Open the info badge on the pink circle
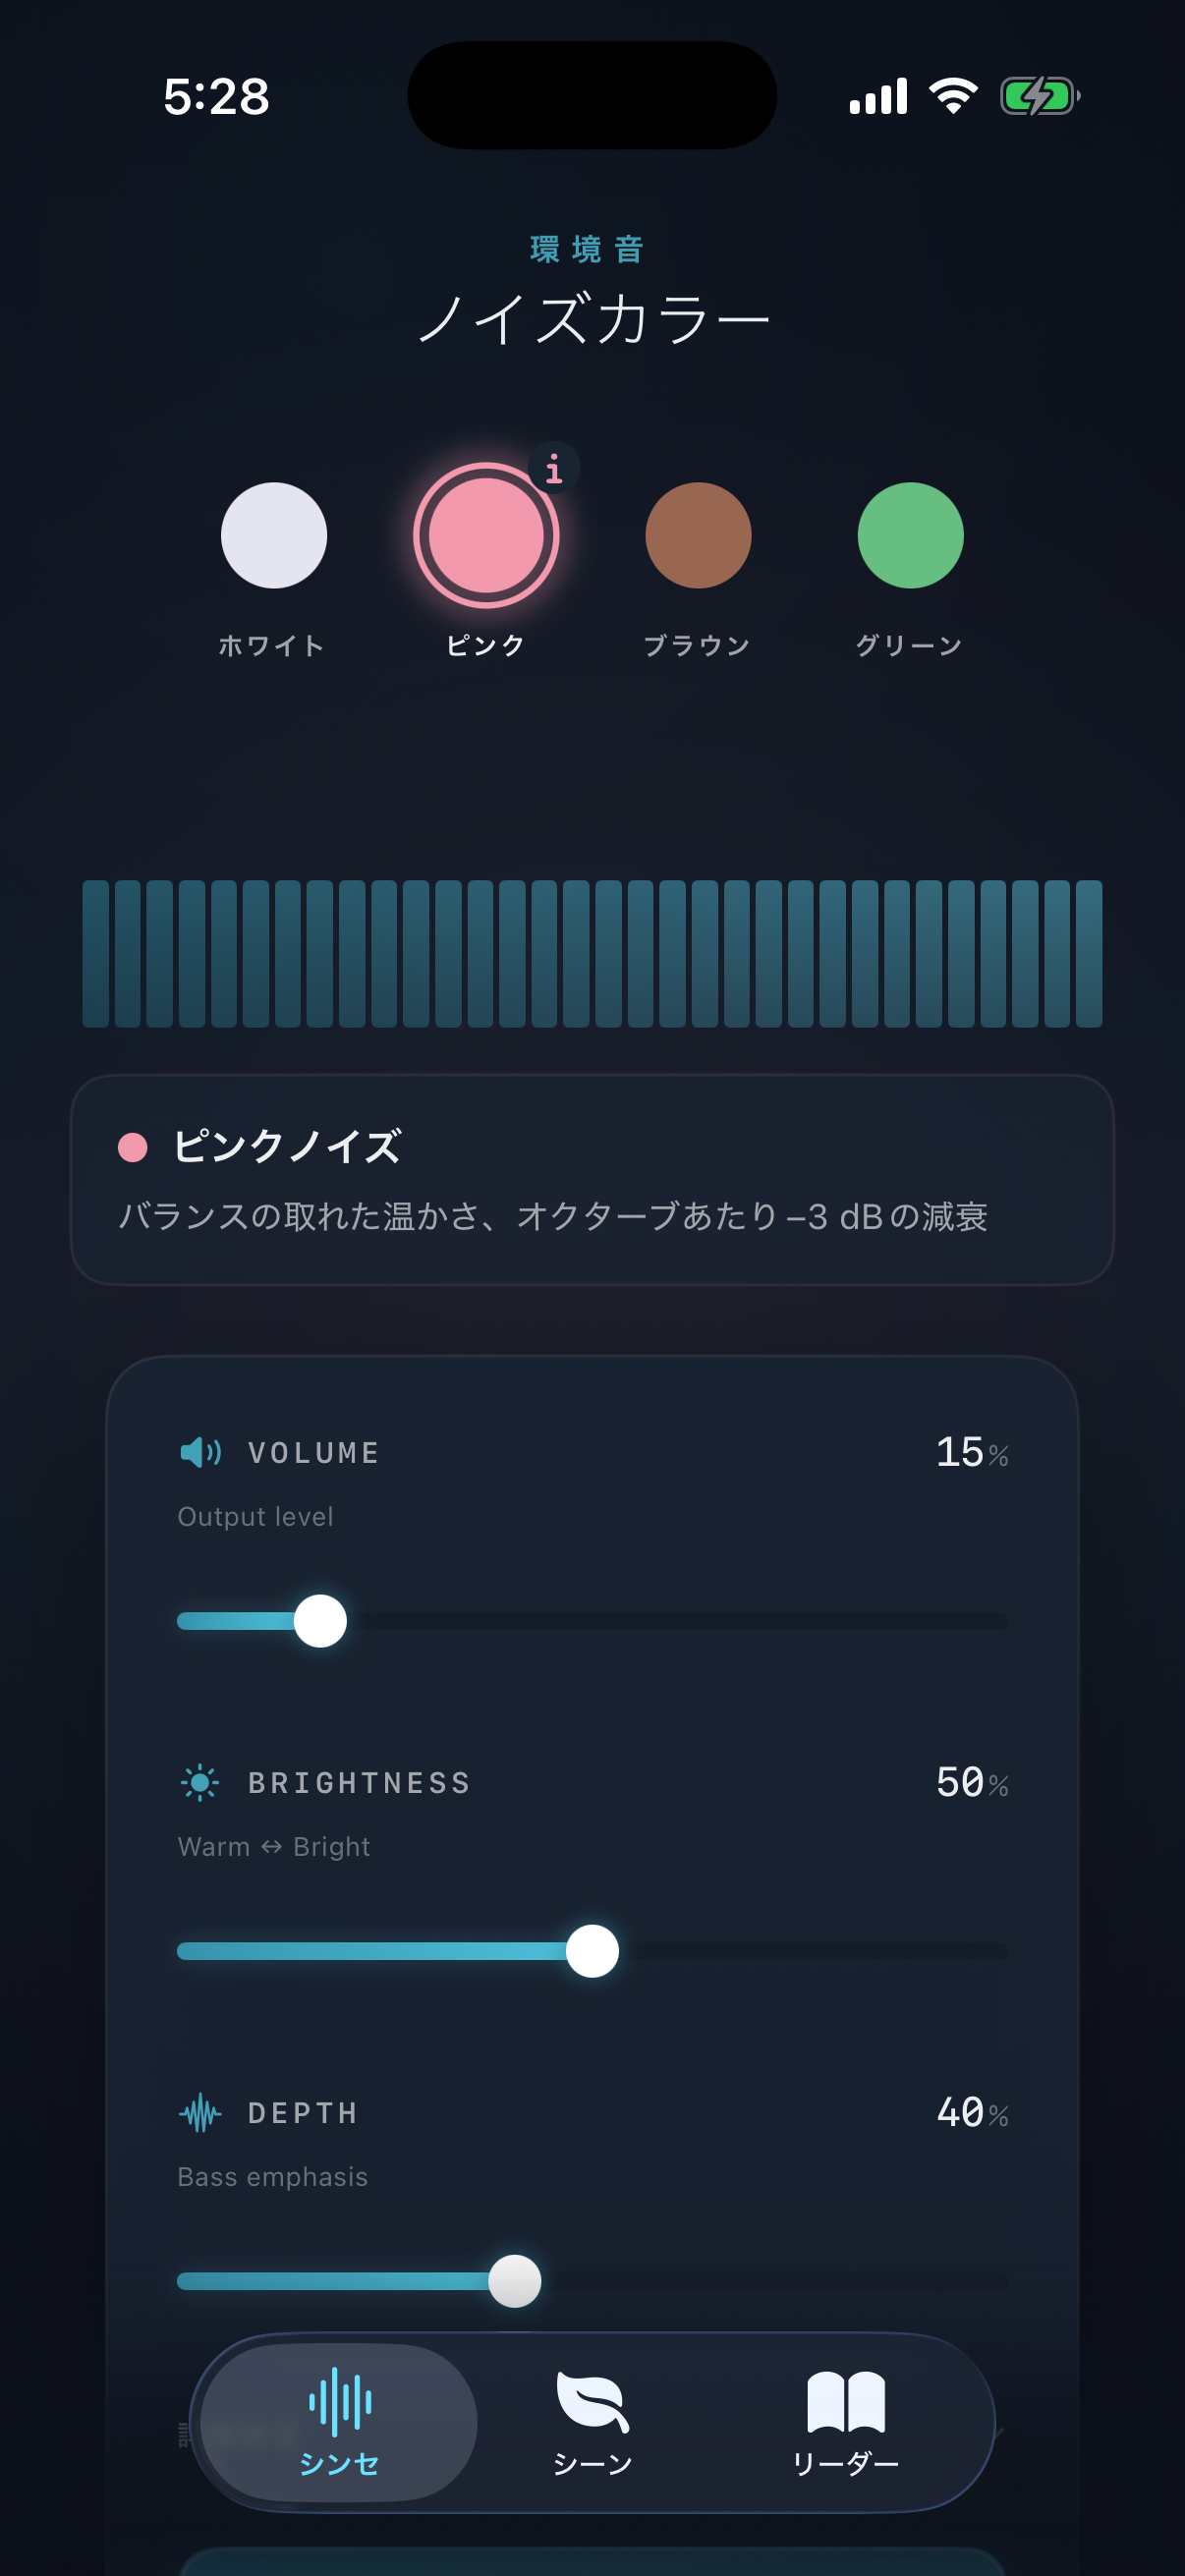 (x=555, y=471)
